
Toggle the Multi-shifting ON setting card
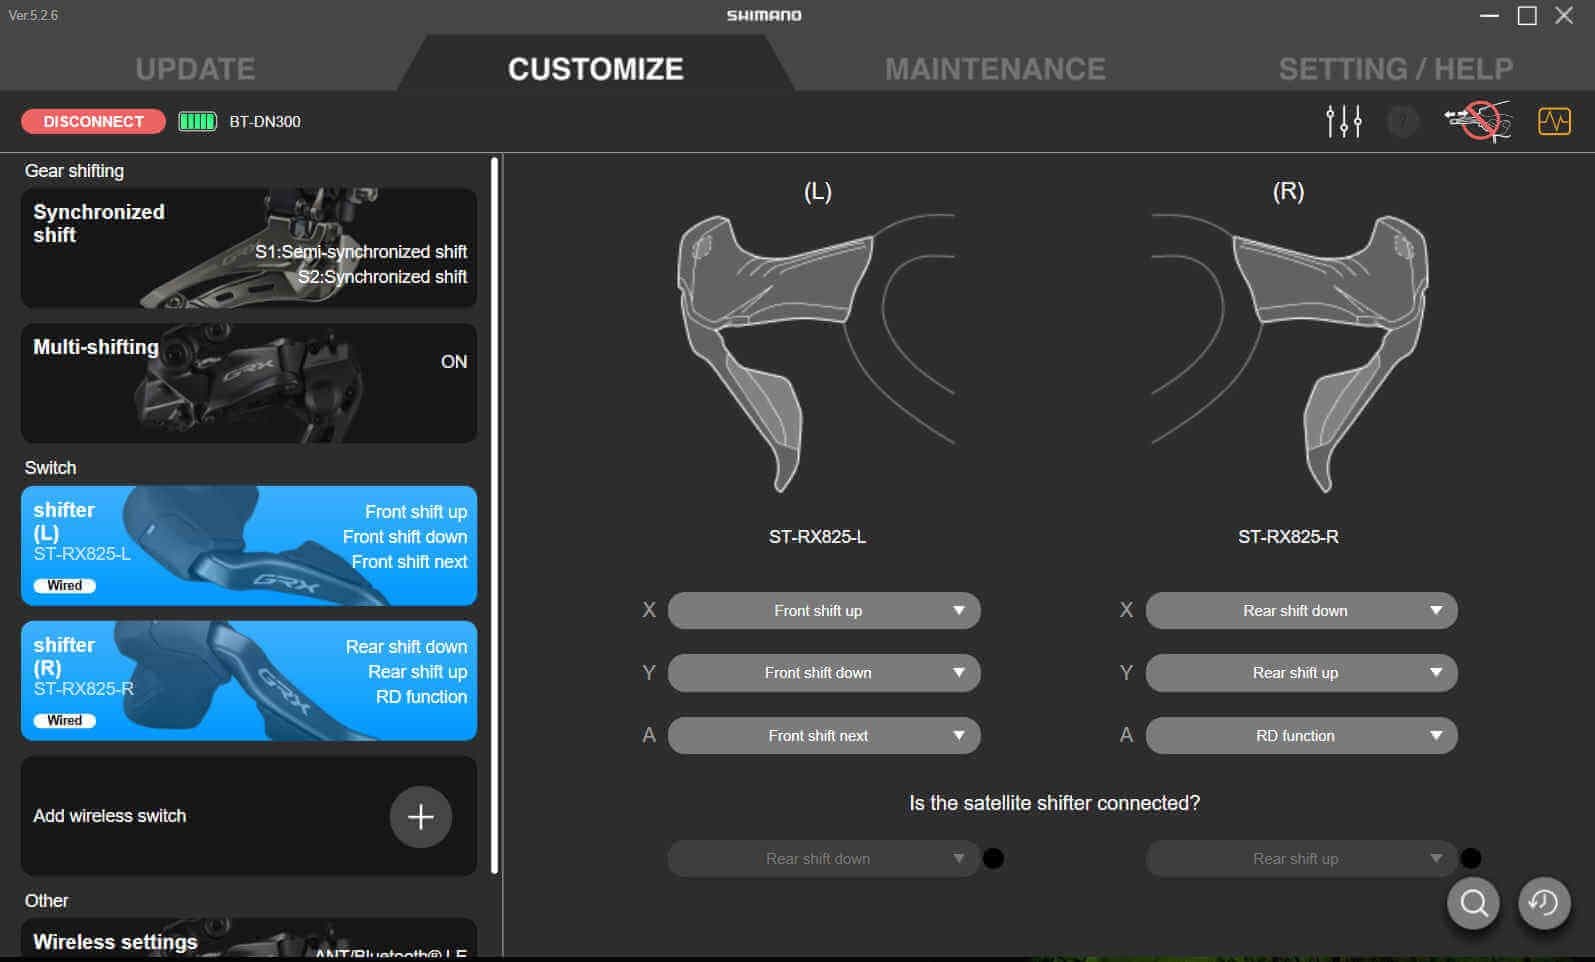(248, 382)
